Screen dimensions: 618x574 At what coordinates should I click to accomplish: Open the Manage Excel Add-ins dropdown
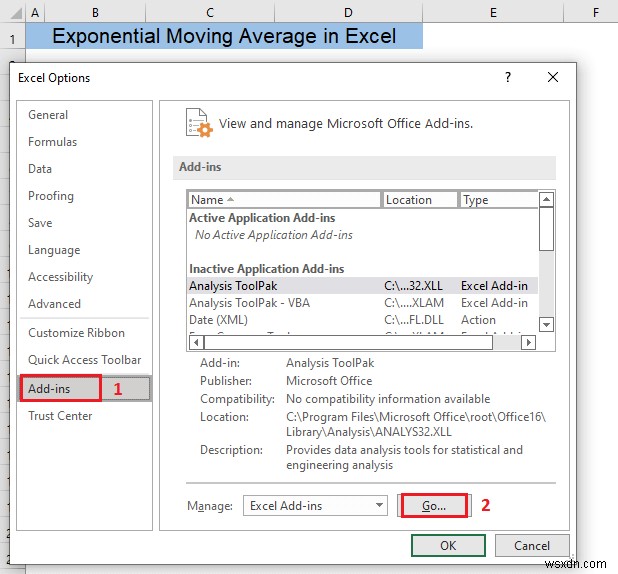315,505
